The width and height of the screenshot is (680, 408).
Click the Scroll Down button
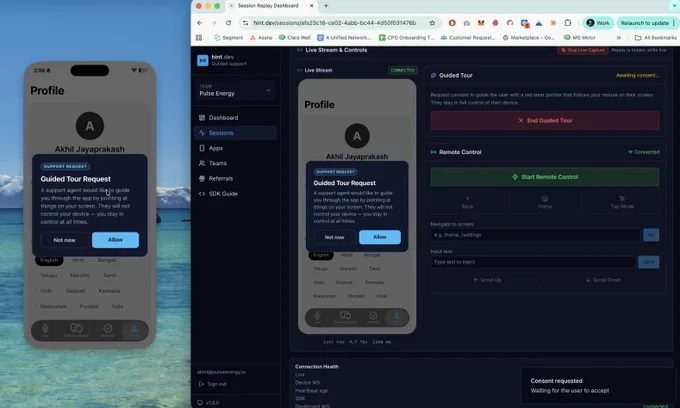point(603,280)
